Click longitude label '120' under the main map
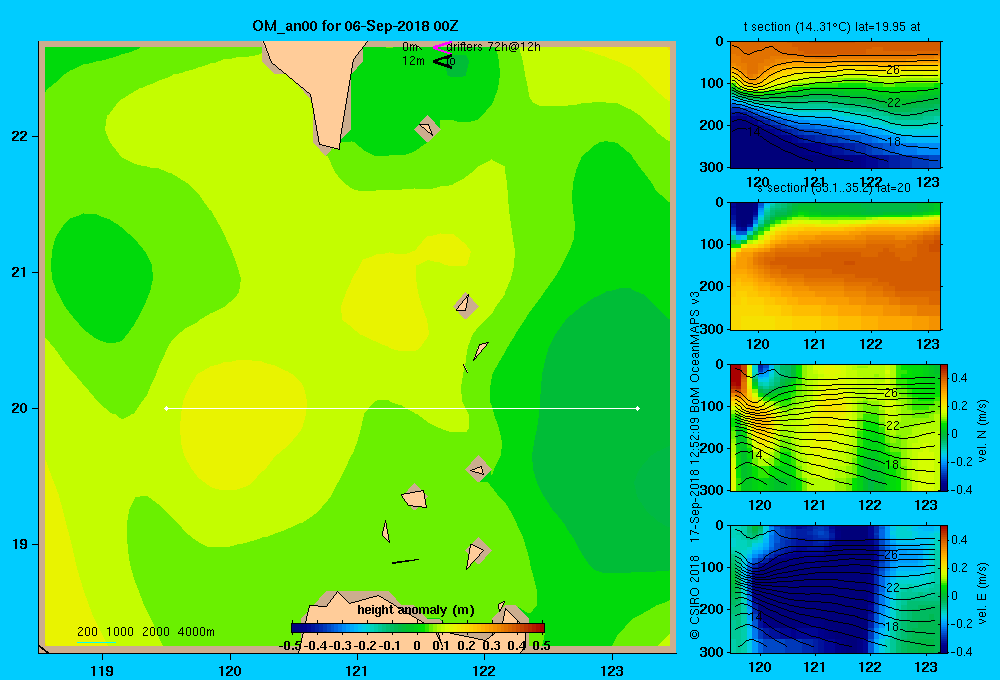Viewport: 1000px width, 680px height. (x=230, y=670)
